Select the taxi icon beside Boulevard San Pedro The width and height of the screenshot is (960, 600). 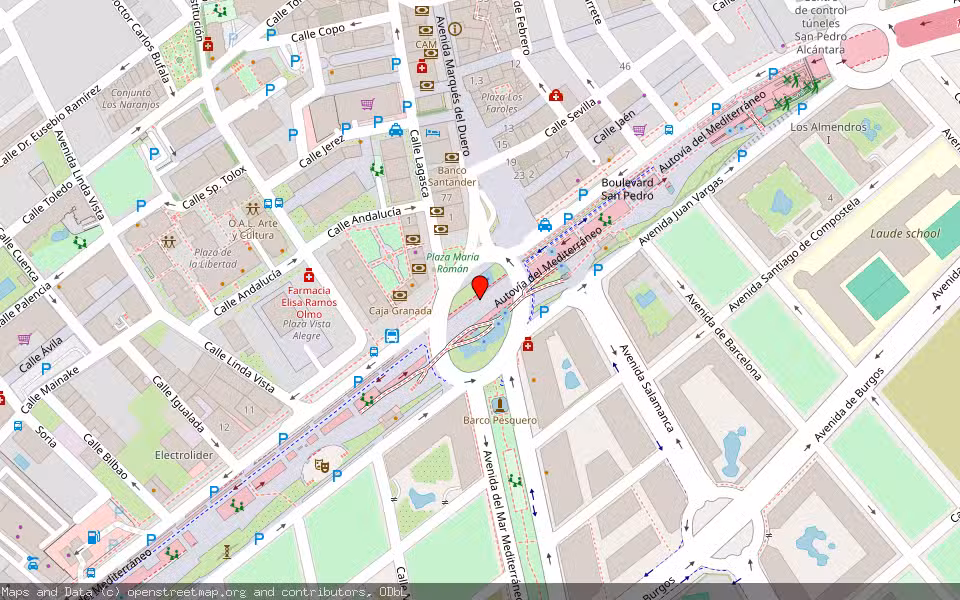pos(545,225)
